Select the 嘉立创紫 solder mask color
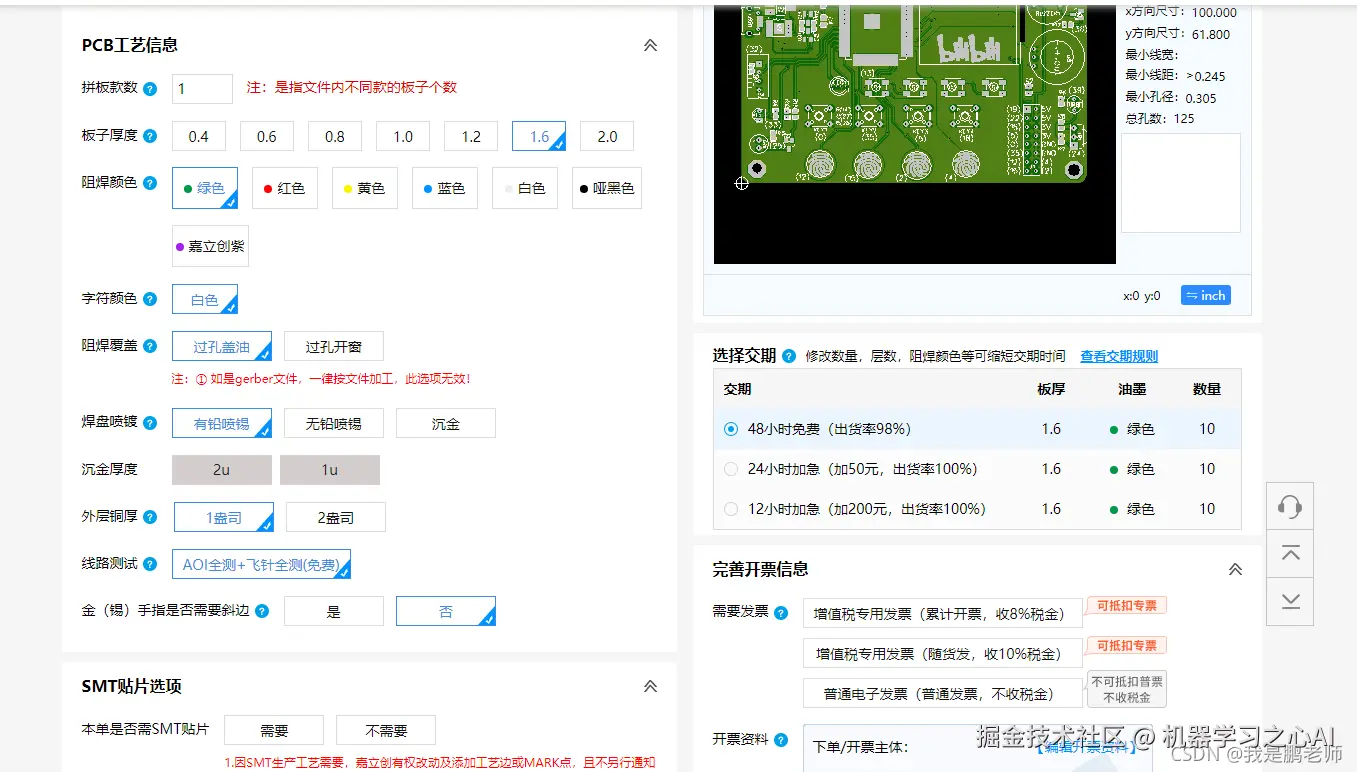Viewport: 1357px width, 772px height. click(210, 245)
